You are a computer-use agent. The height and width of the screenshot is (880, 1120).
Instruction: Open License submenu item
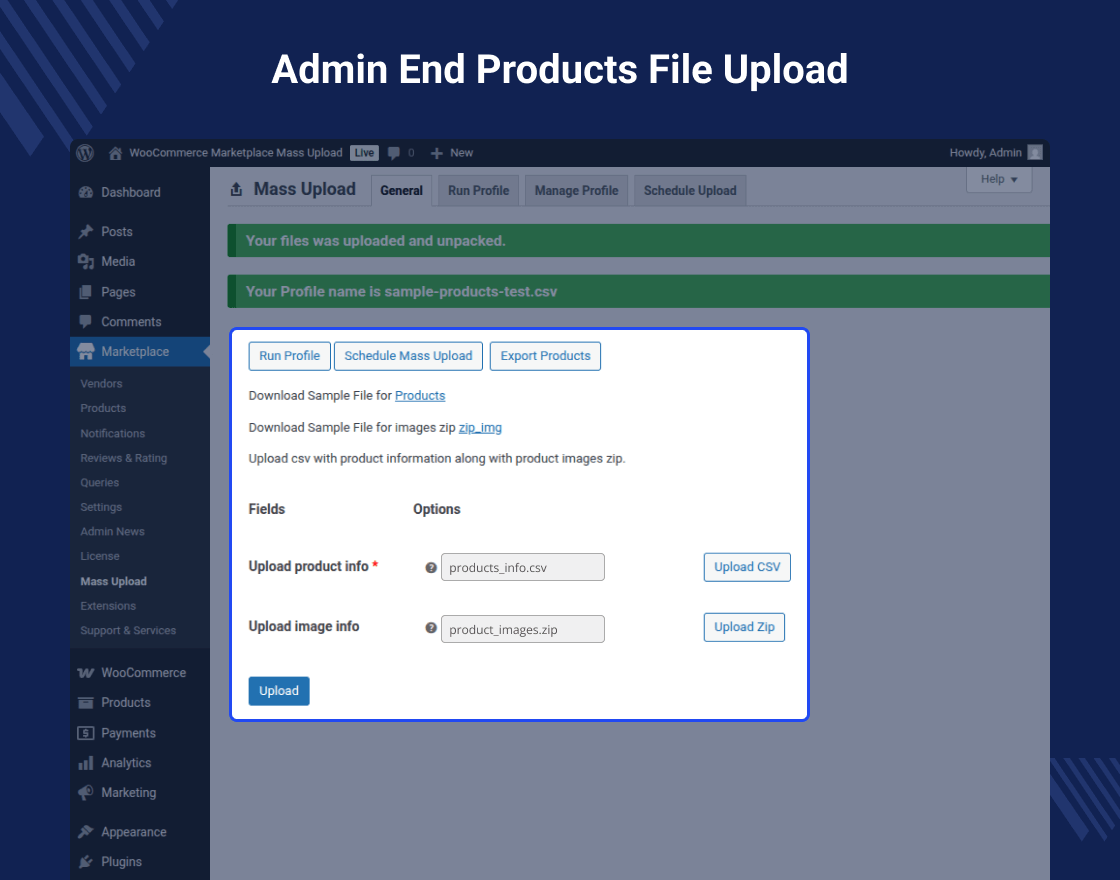tap(99, 556)
